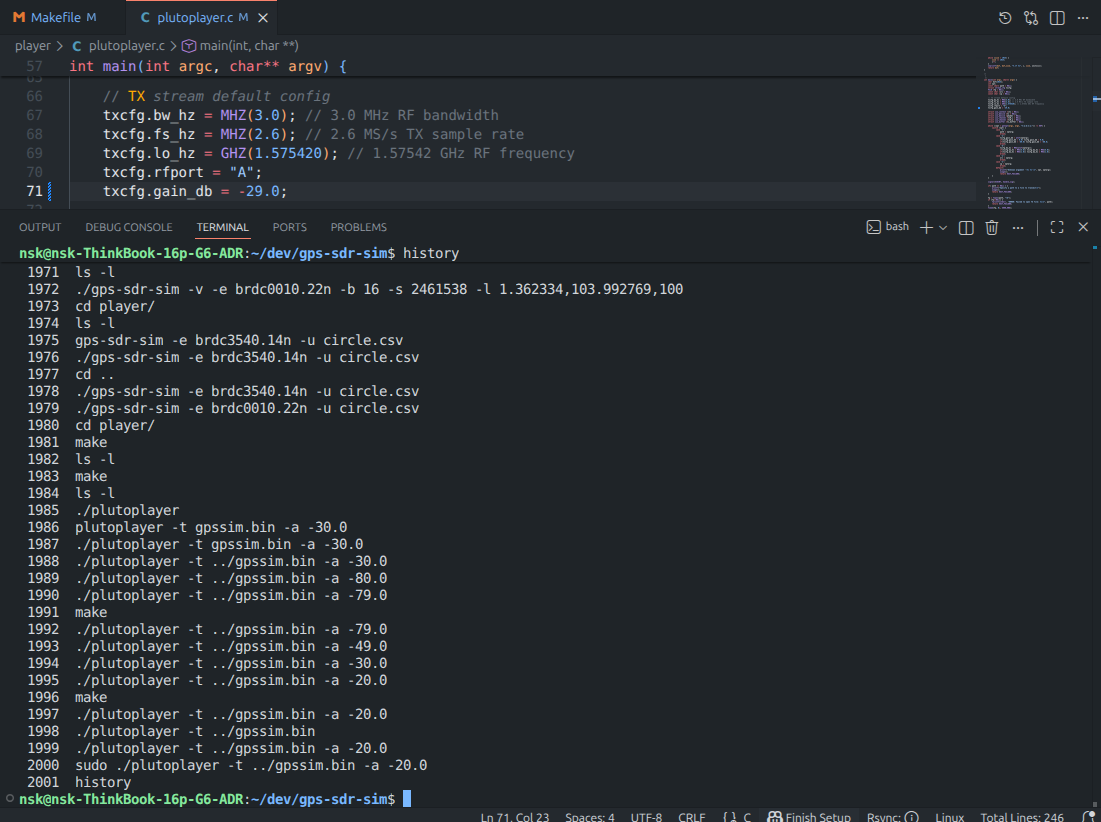Click history entry 1972 gps-sdr-sim command
Viewport: 1101px width, 822px height.
[x=379, y=289]
